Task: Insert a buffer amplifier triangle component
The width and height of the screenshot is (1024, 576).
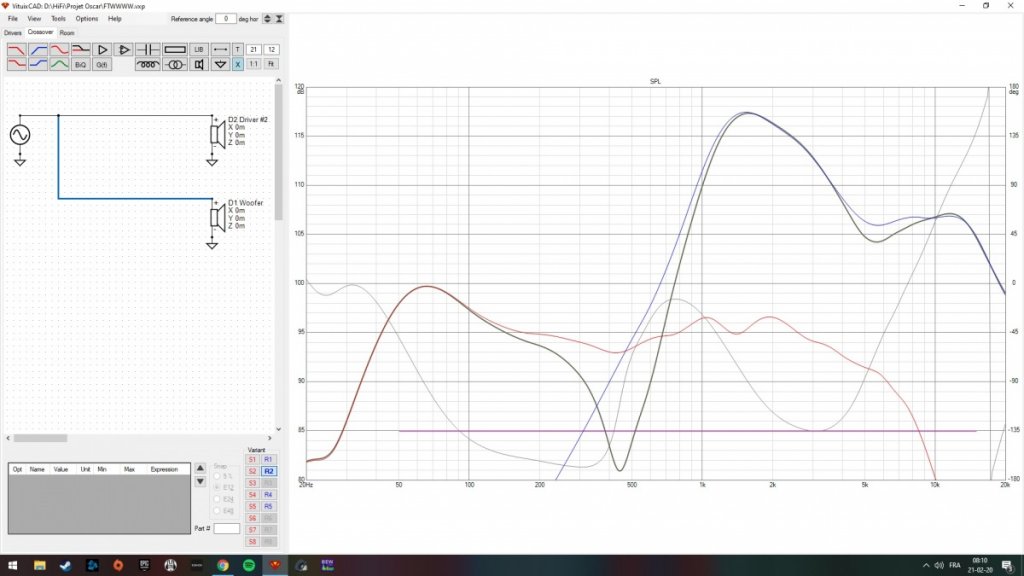Action: [102, 49]
